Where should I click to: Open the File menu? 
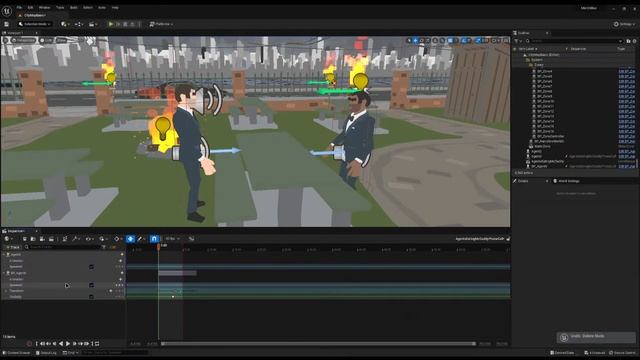click(x=19, y=7)
